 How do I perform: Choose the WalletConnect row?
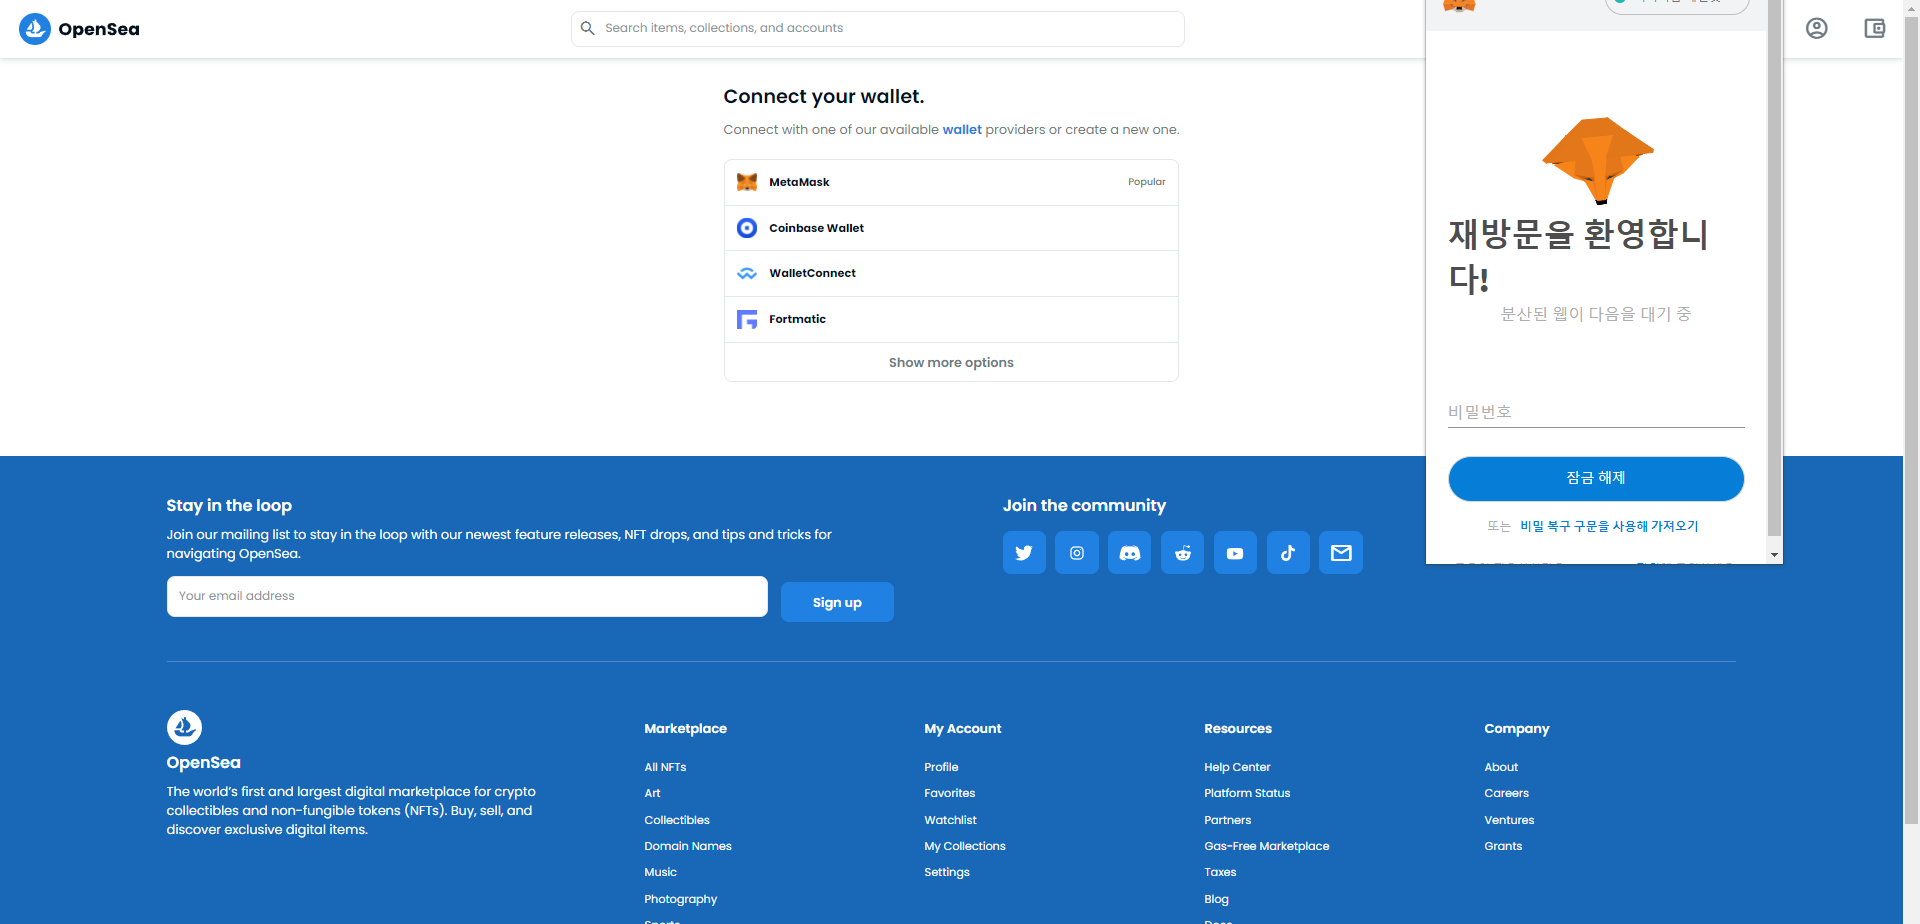(x=951, y=273)
